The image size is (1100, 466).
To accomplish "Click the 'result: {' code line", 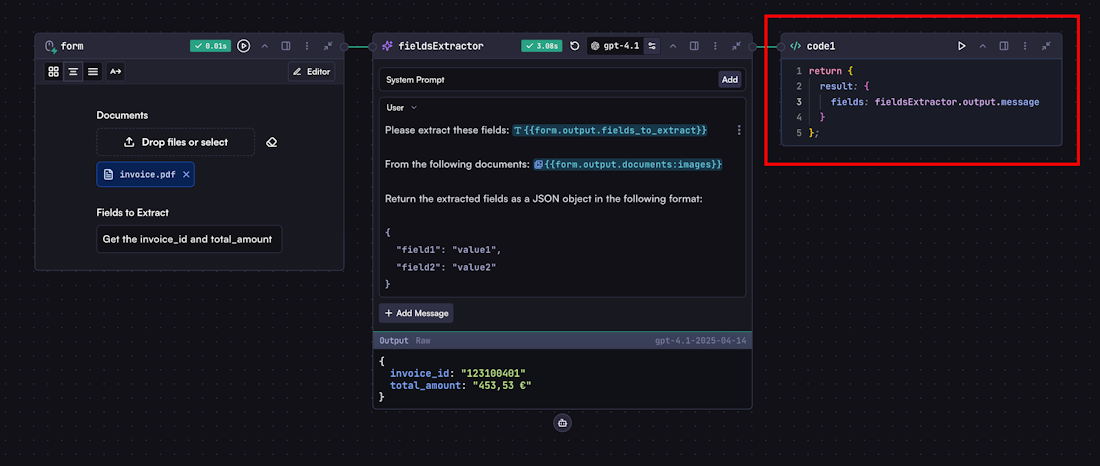I will coord(845,86).
